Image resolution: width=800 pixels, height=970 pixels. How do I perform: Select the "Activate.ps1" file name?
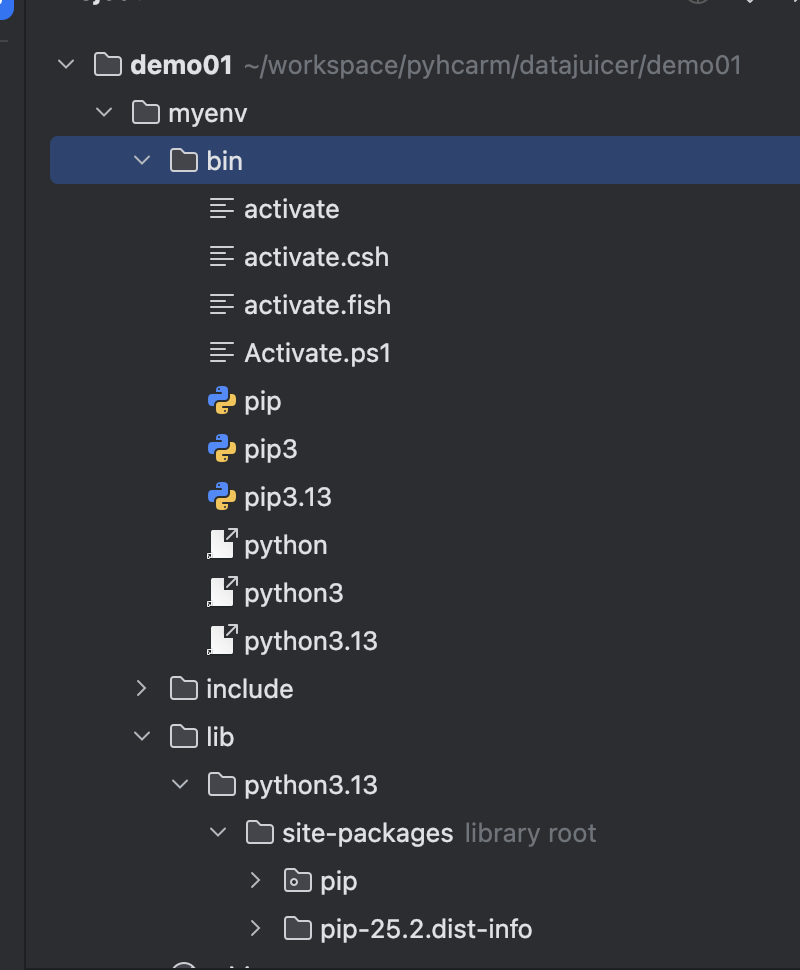[317, 353]
